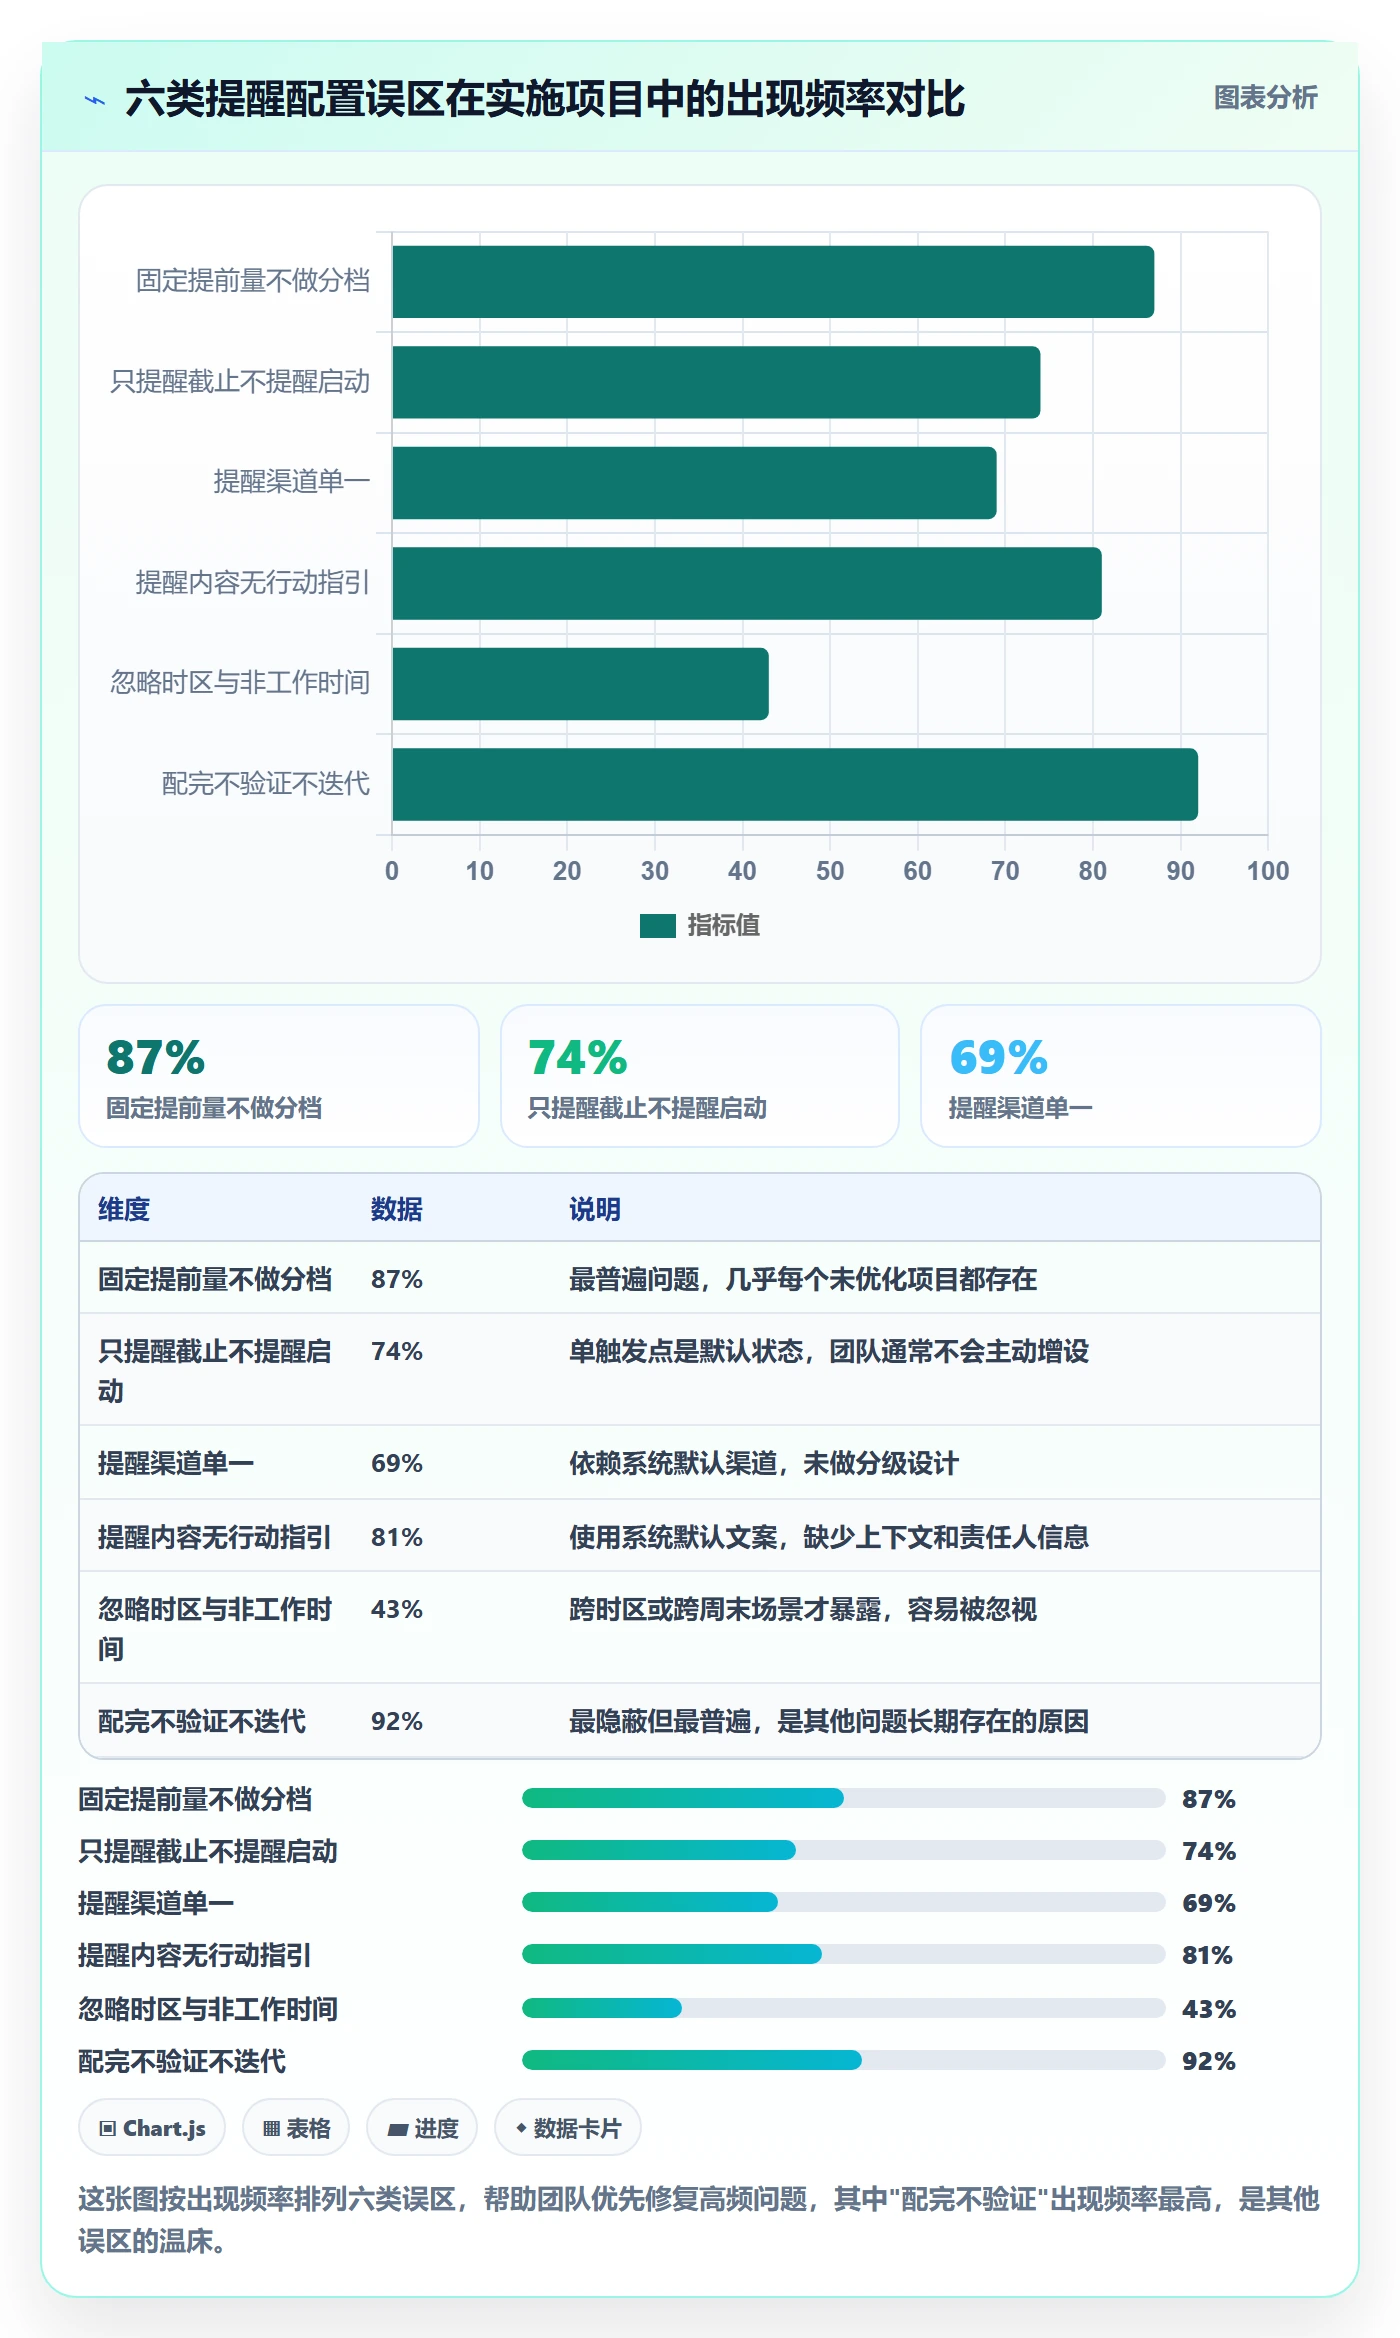
Task: Select the Chart.js tag chip
Action: click(x=152, y=2128)
